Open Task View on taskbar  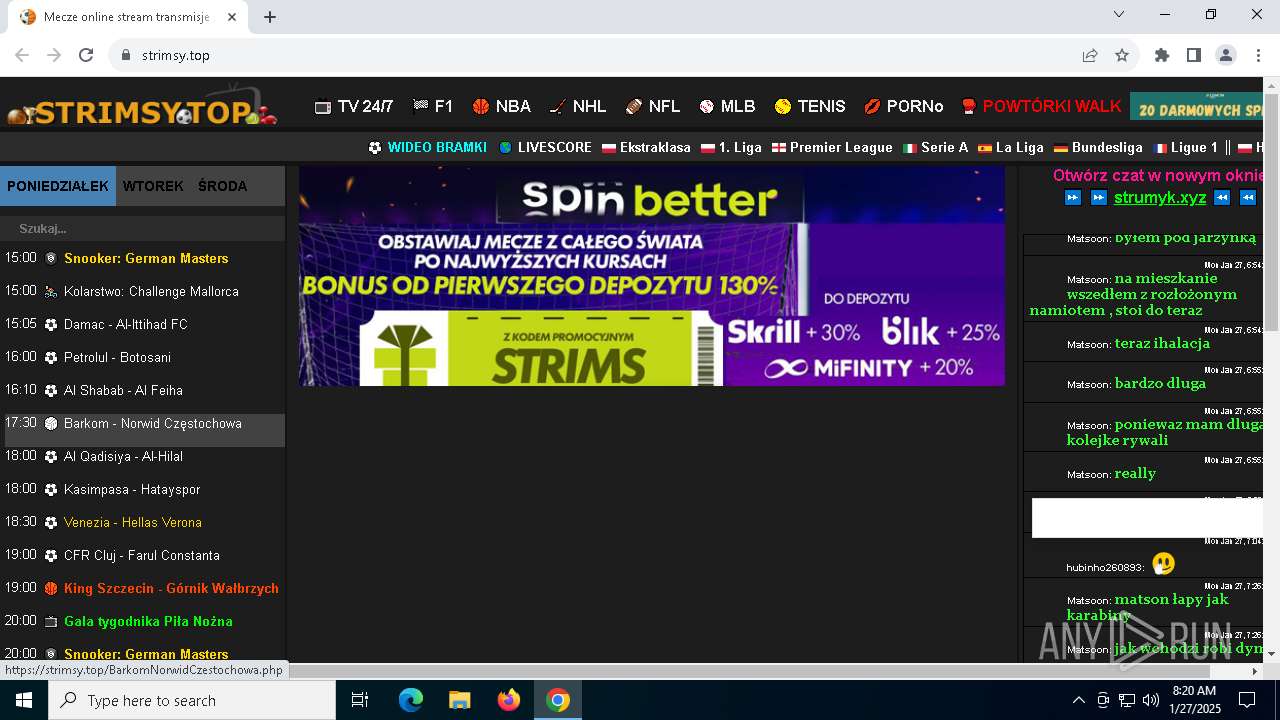[360, 700]
